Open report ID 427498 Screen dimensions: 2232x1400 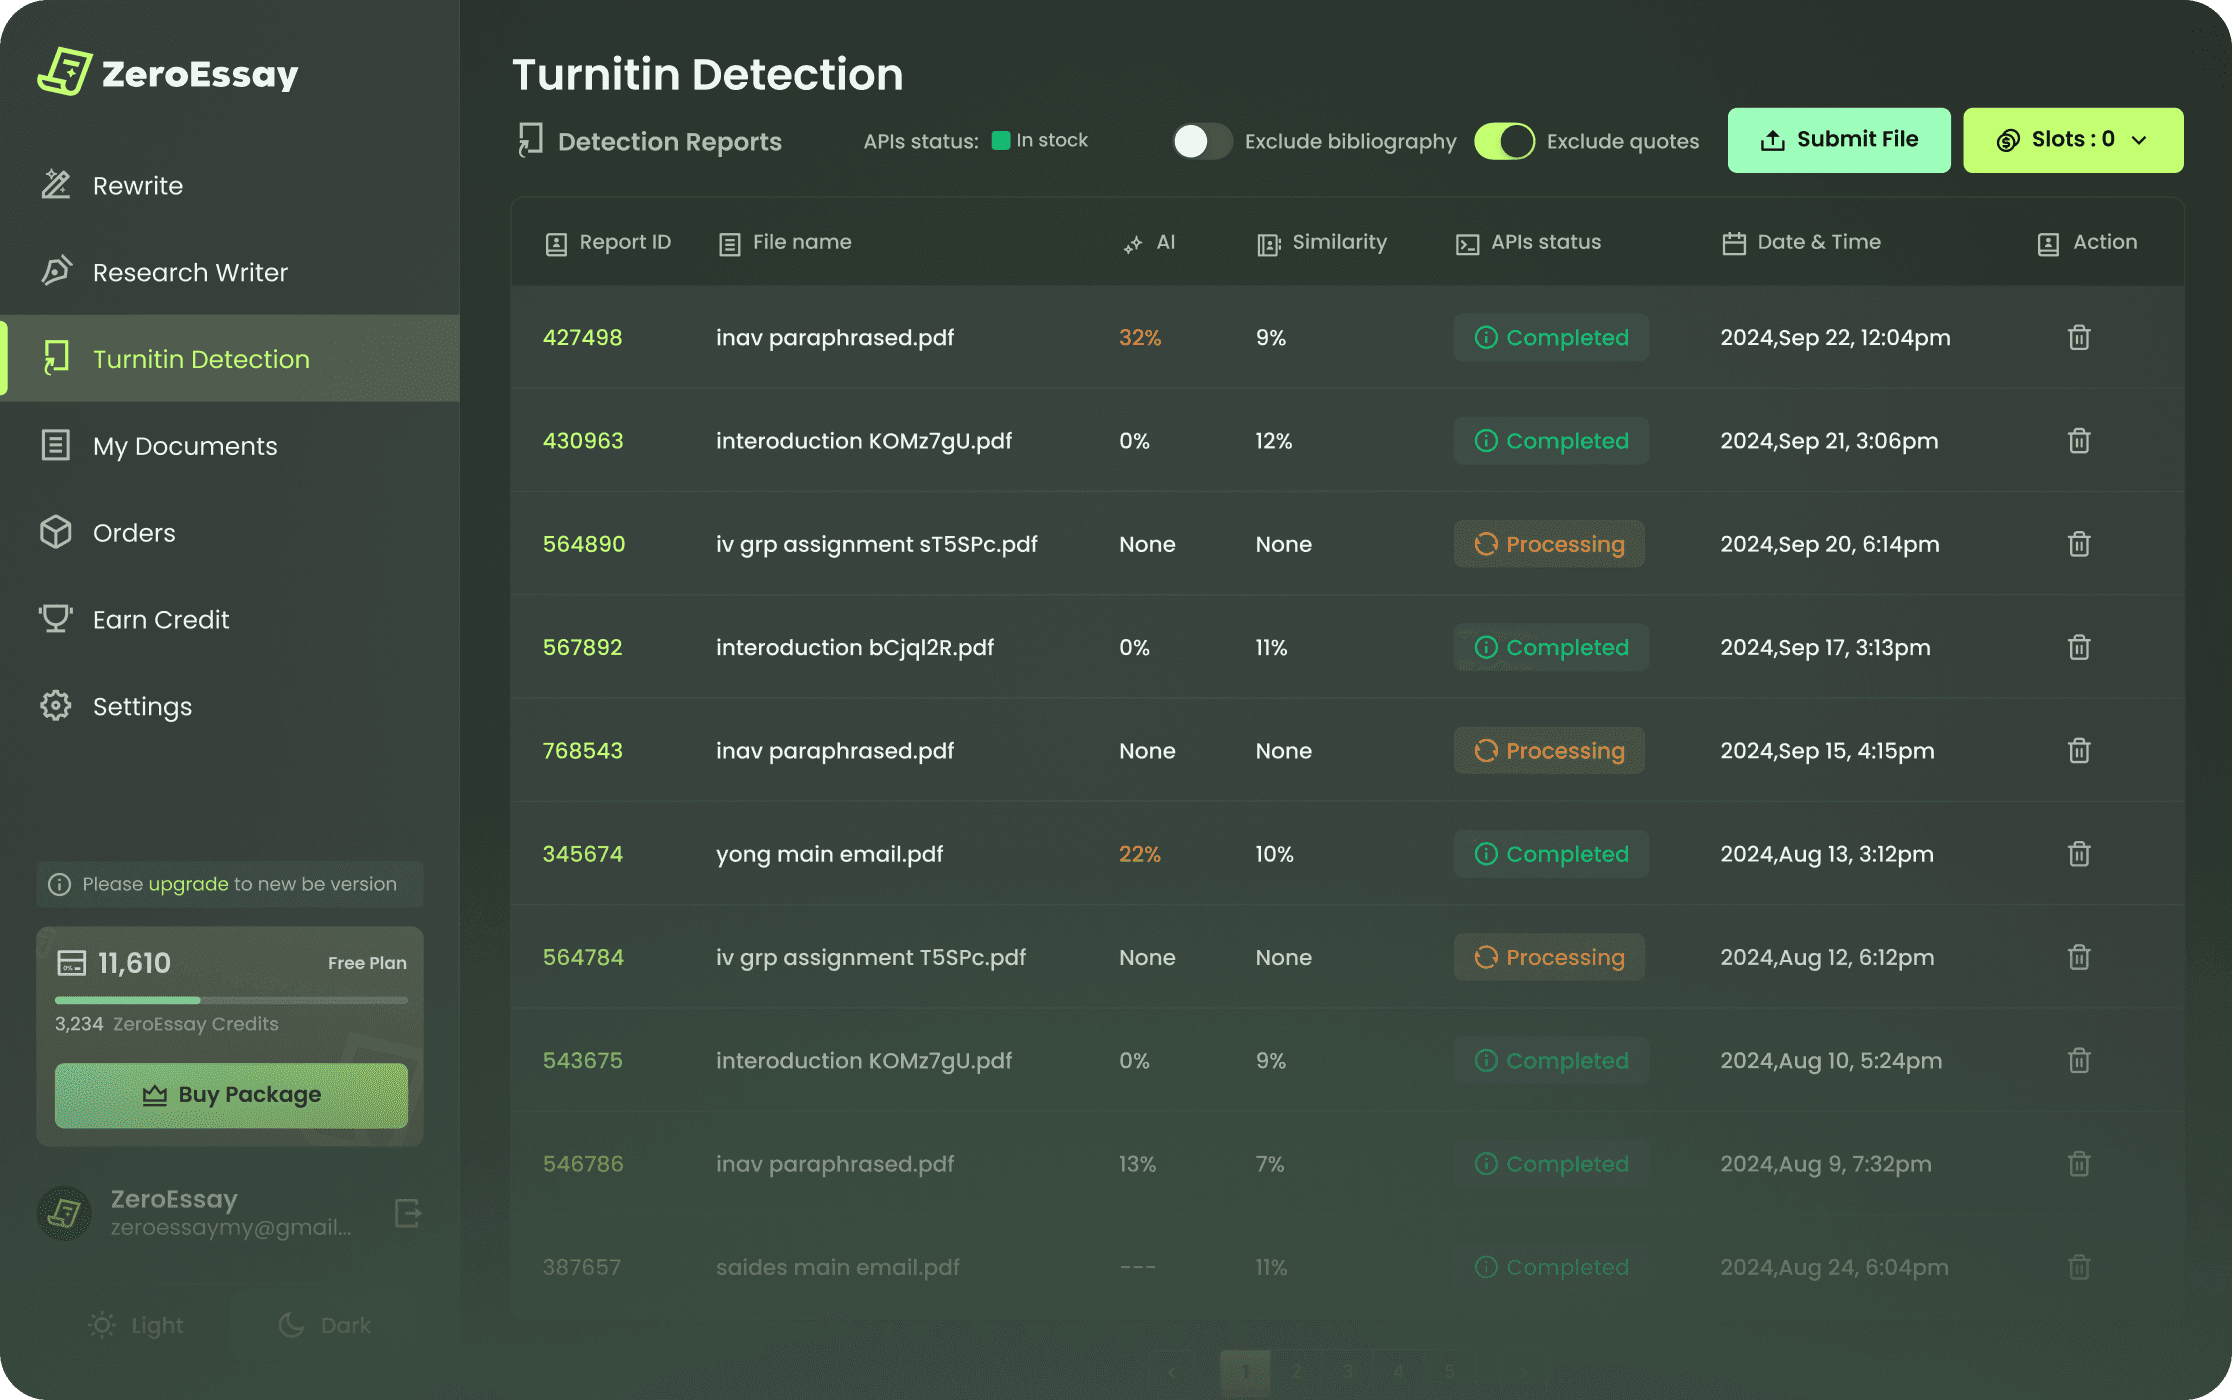[582, 338]
